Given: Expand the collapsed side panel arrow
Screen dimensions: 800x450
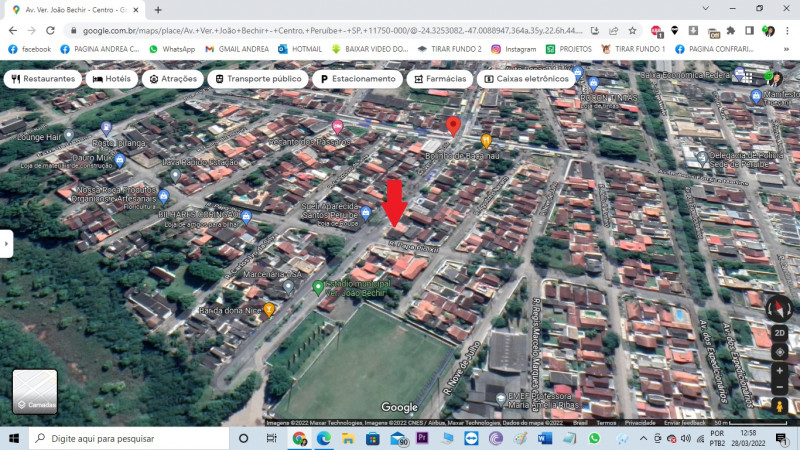Looking at the screenshot, I should (6, 244).
